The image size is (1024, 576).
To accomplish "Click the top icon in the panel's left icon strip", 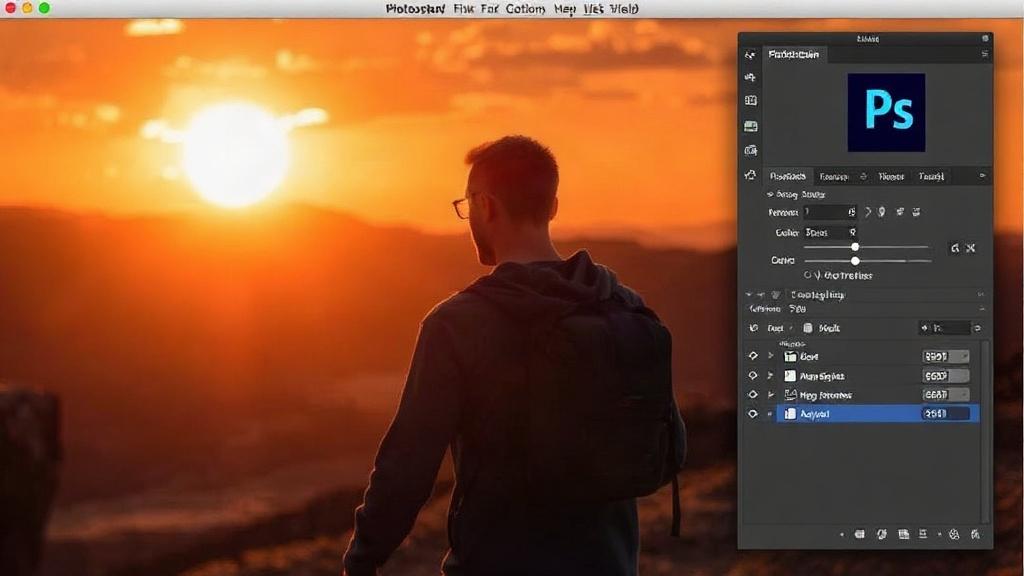I will pos(750,56).
